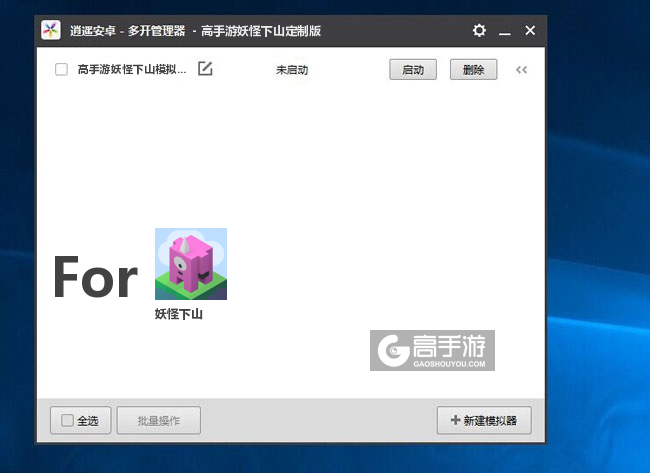
Task: Create a new emulator with 新建模拟器
Action: pyautogui.click(x=483, y=421)
